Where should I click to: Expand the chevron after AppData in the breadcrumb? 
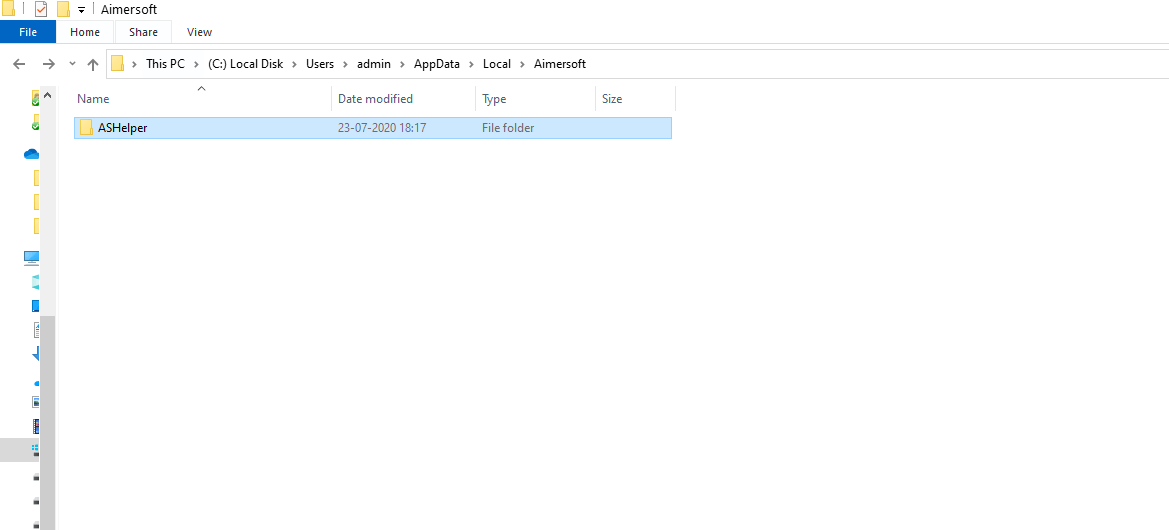click(469, 64)
